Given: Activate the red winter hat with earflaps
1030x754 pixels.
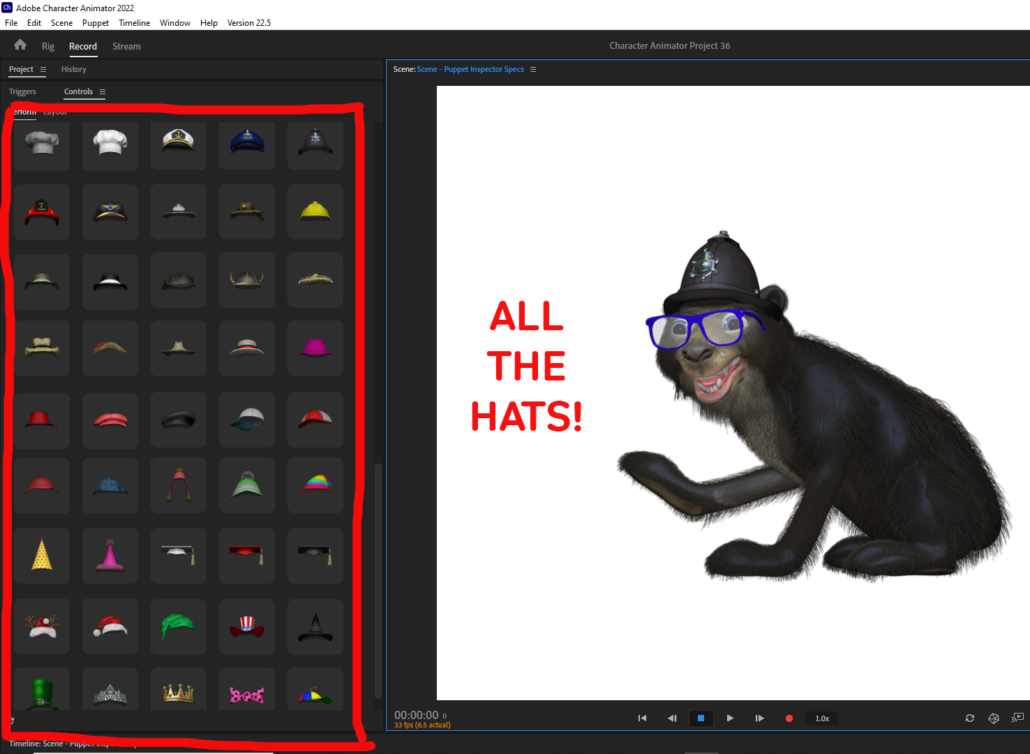Looking at the screenshot, I should 179,485.
